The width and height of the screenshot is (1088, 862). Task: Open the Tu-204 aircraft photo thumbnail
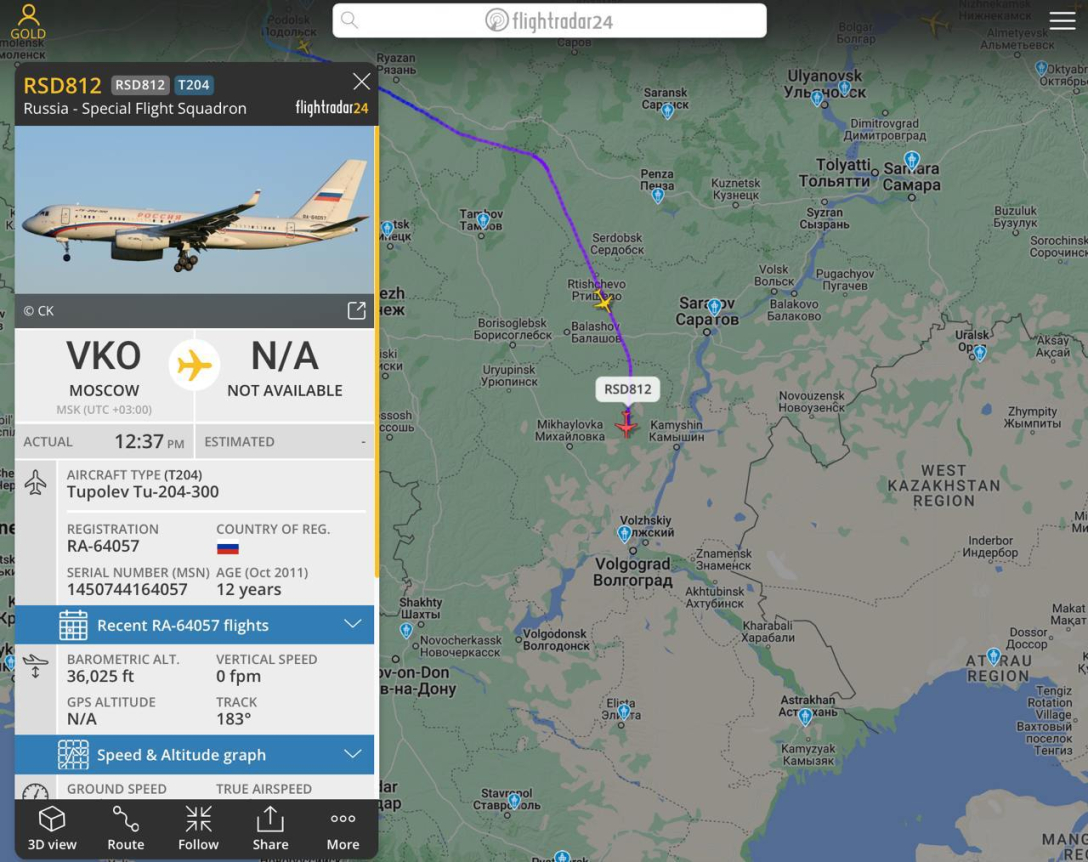coord(194,210)
